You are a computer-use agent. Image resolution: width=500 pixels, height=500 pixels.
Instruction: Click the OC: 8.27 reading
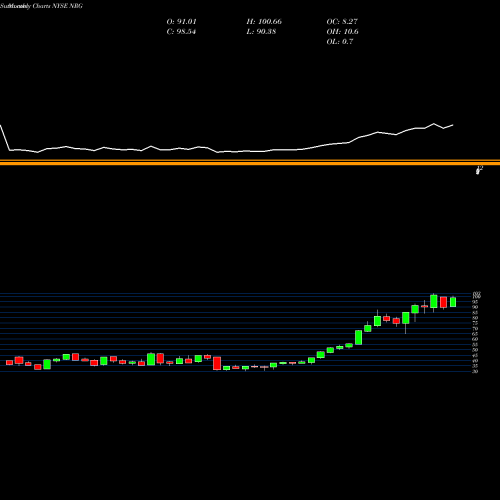(x=342, y=22)
